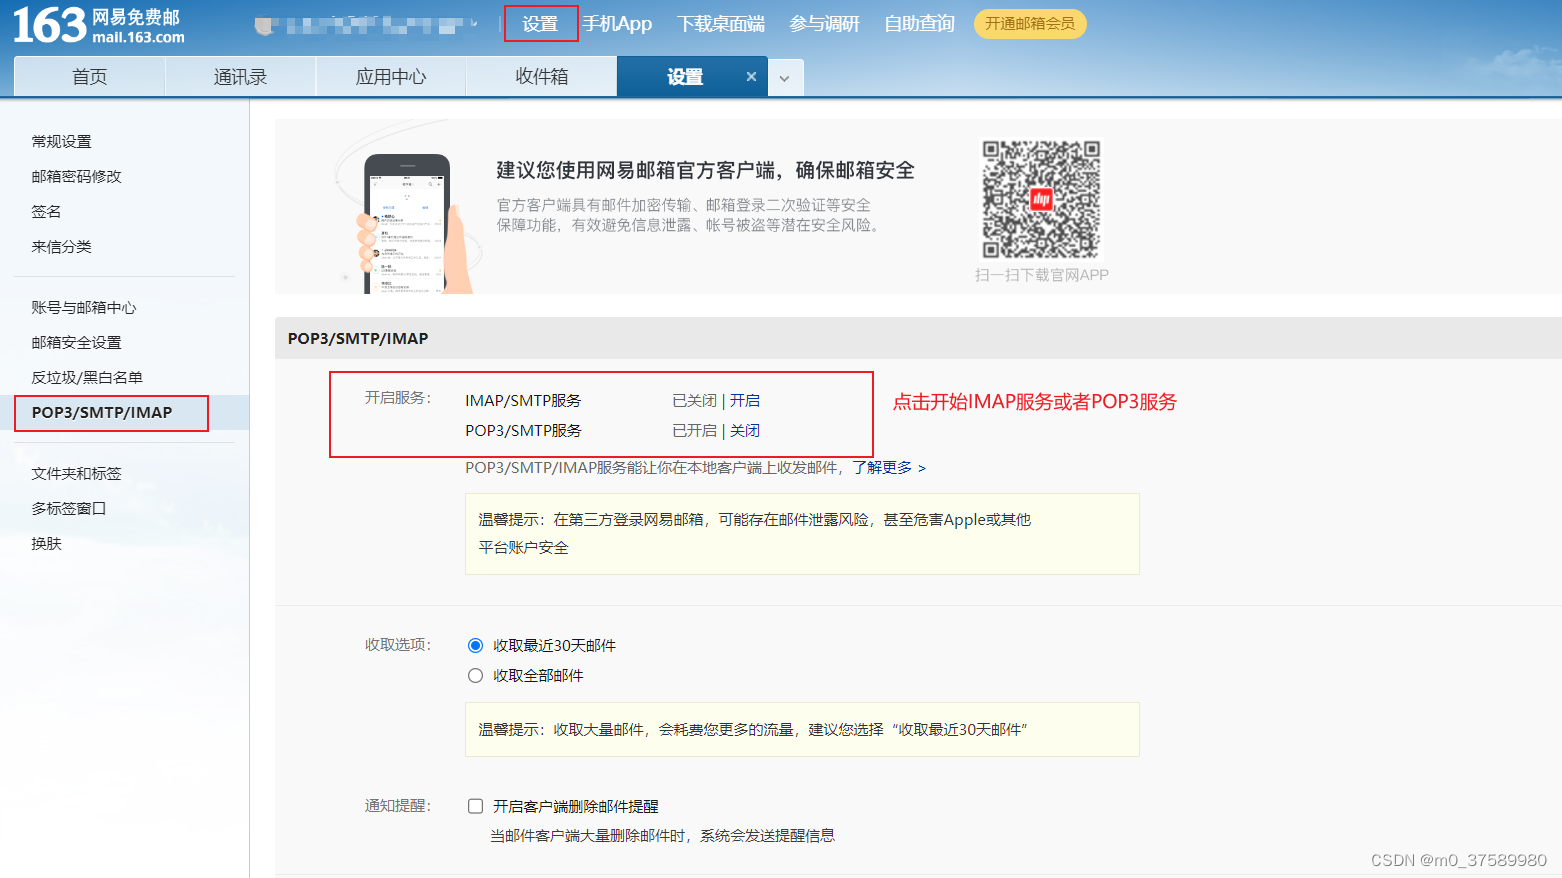Screen dimensions: 1562x878
Task: Switch to the 收件箱 tab
Action: [541, 76]
